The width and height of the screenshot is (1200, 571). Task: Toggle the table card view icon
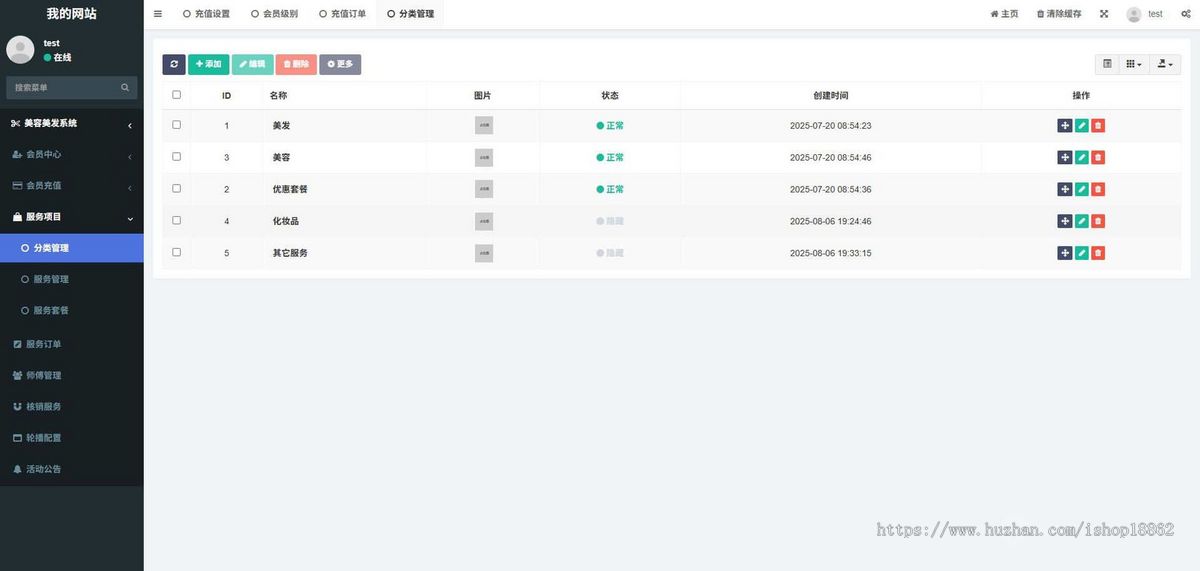1107,64
